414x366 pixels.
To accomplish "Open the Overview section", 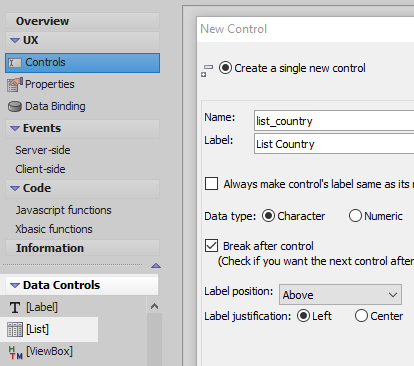I will [82, 21].
